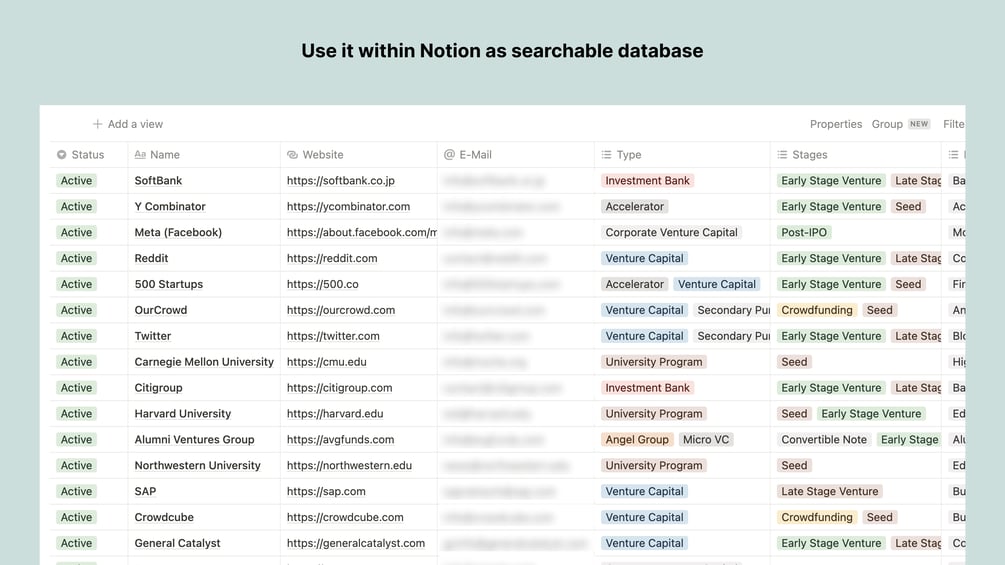Viewport: 1005px width, 565px height.
Task: Click the Carnegie Mellon University name cell
Action: tap(204, 362)
